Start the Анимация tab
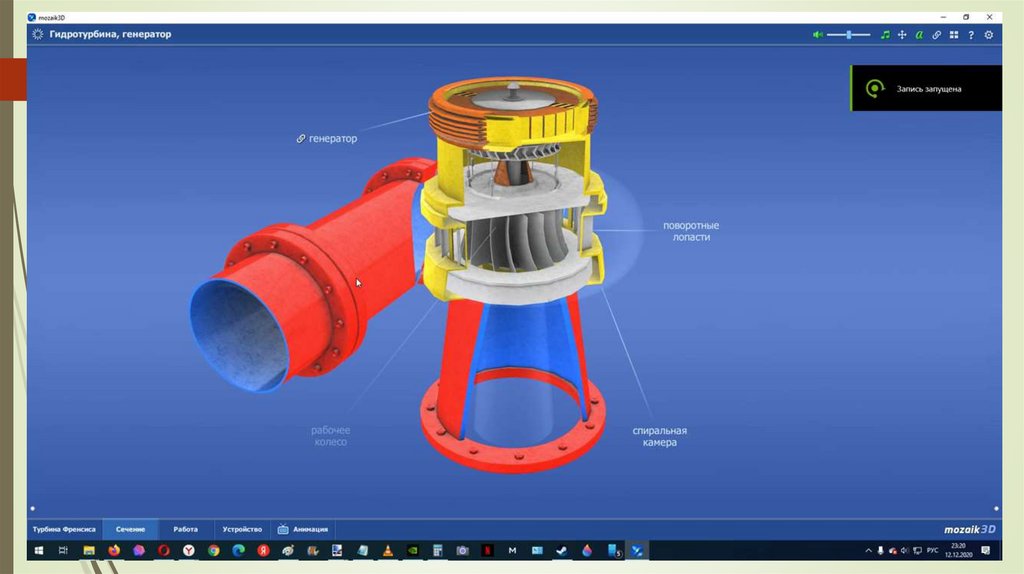Screen dimensions: 1024x574 click(x=303, y=529)
